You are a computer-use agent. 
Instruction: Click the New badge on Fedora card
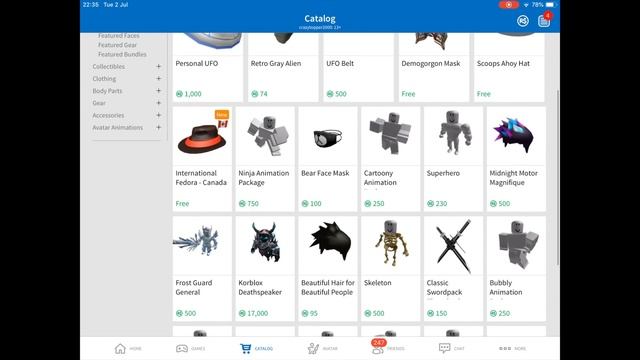coord(222,115)
